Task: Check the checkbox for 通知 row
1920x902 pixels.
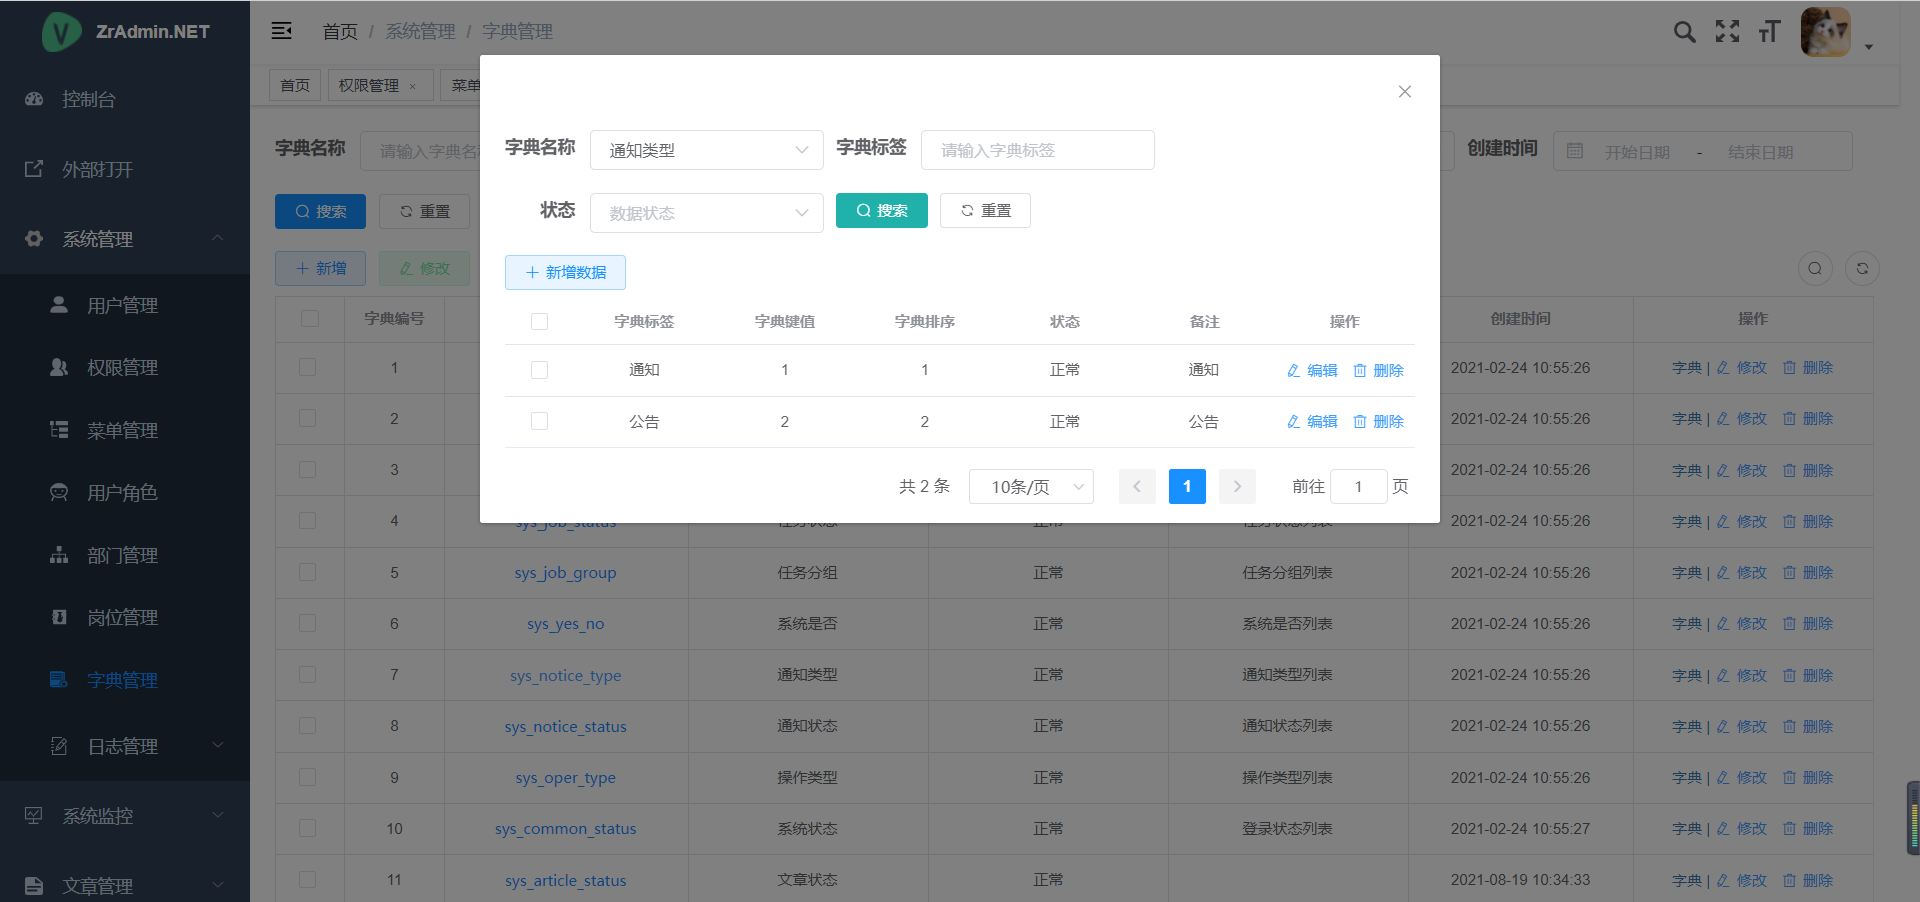Action: pos(540,370)
